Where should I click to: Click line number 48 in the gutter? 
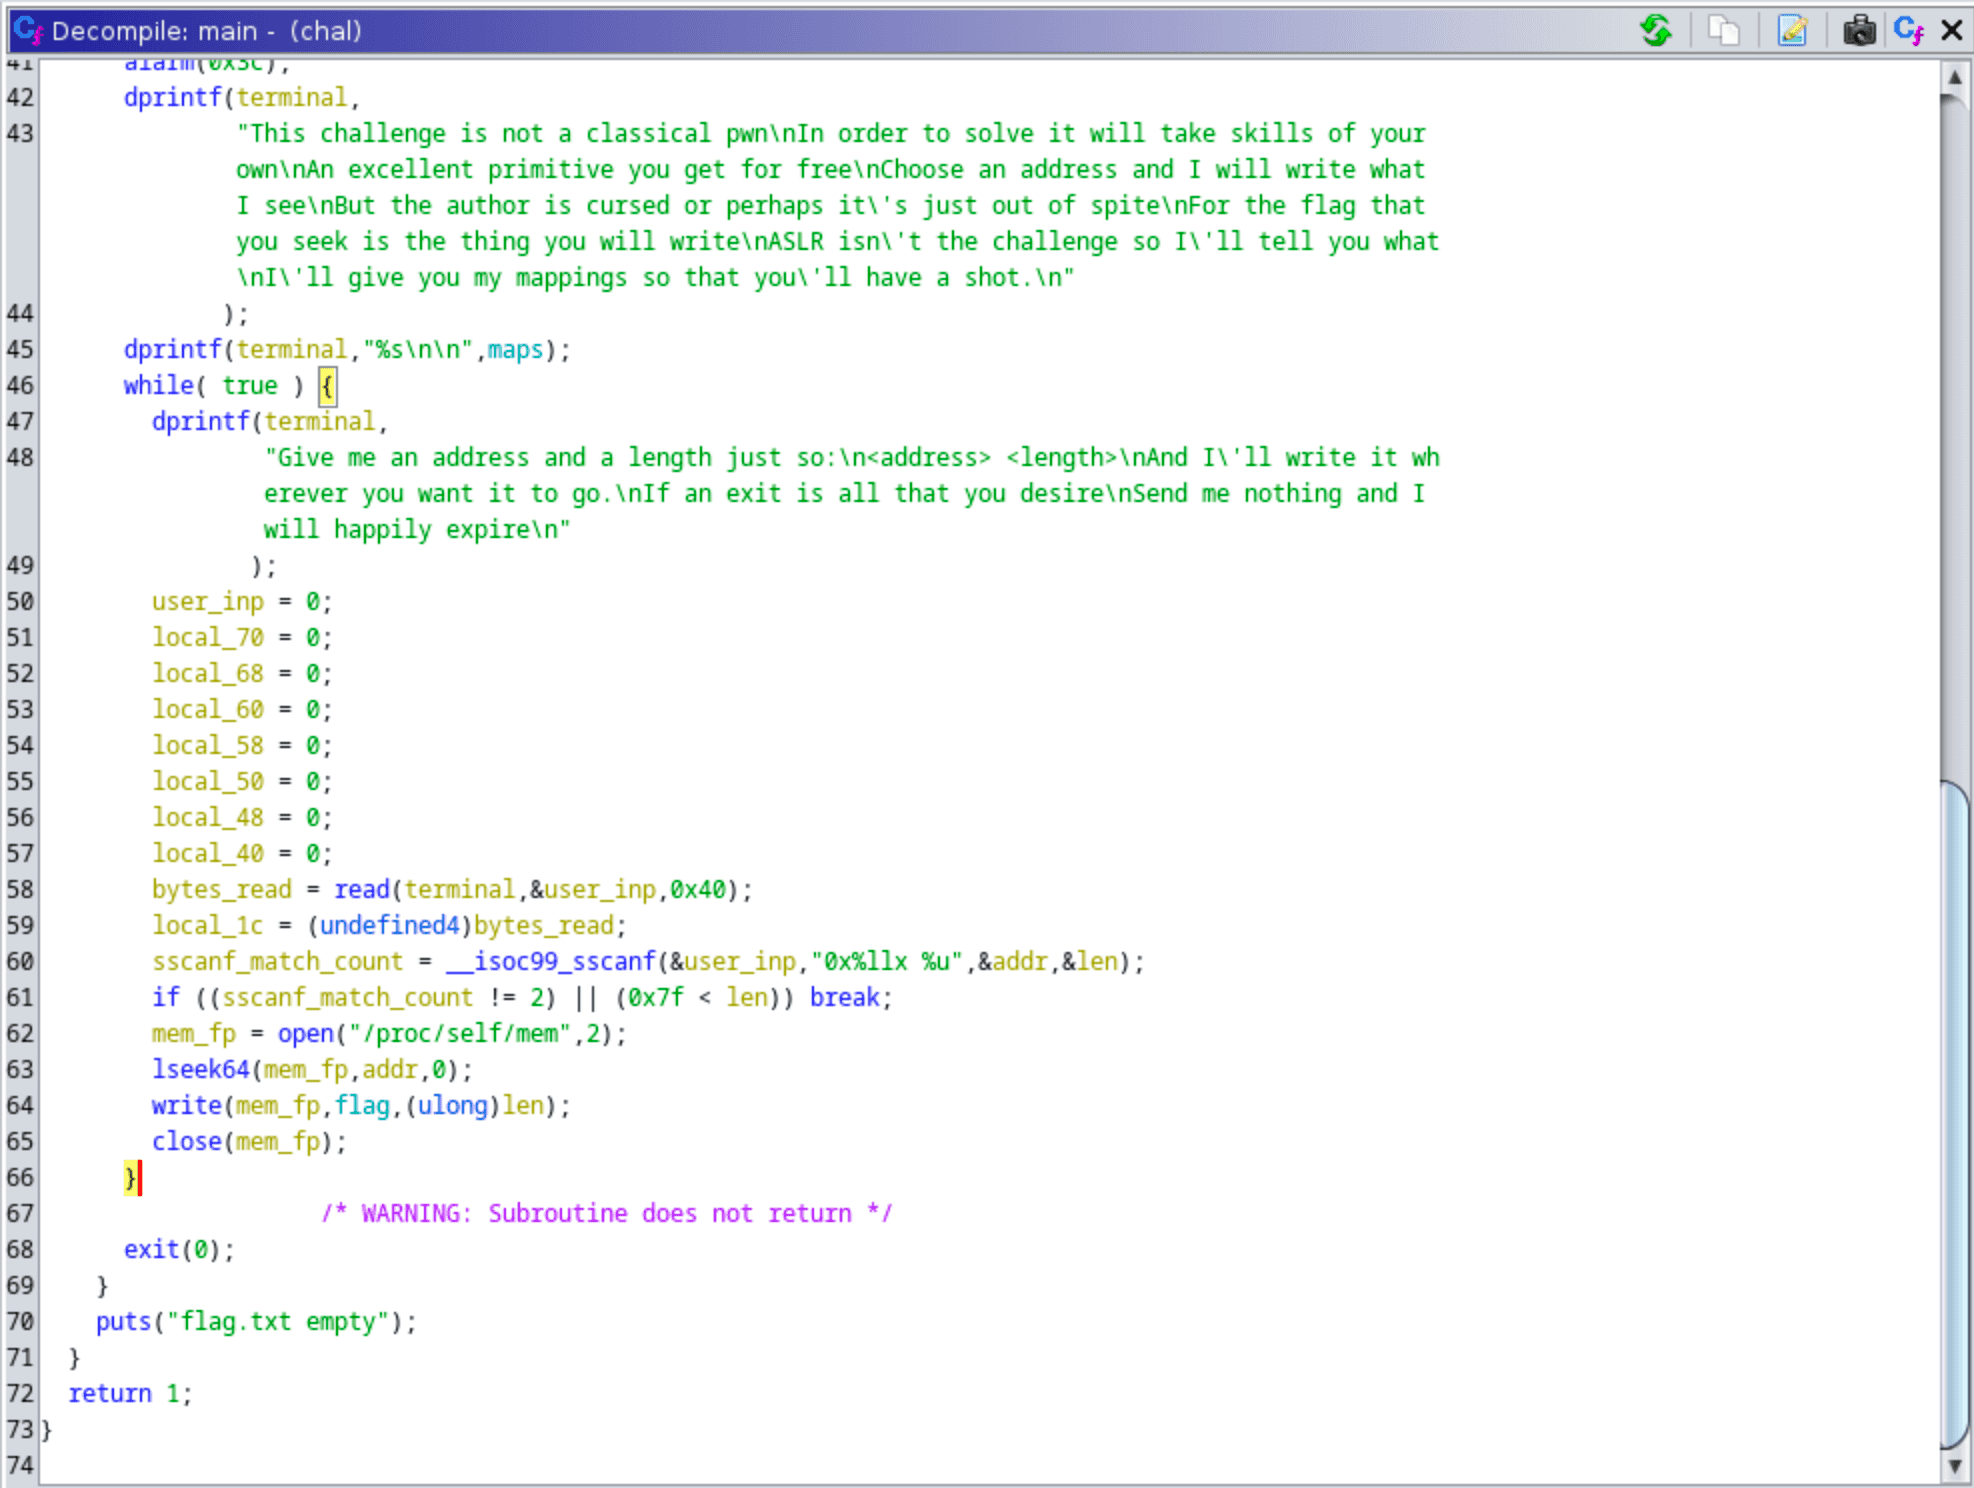pos(20,458)
